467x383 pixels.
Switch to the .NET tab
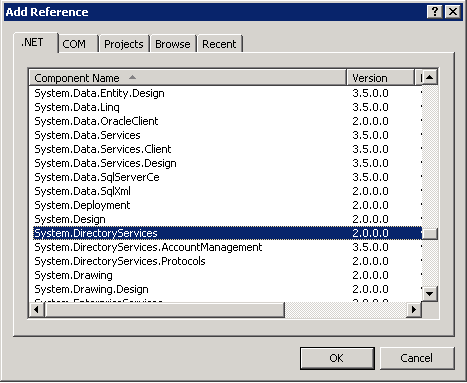[36, 43]
